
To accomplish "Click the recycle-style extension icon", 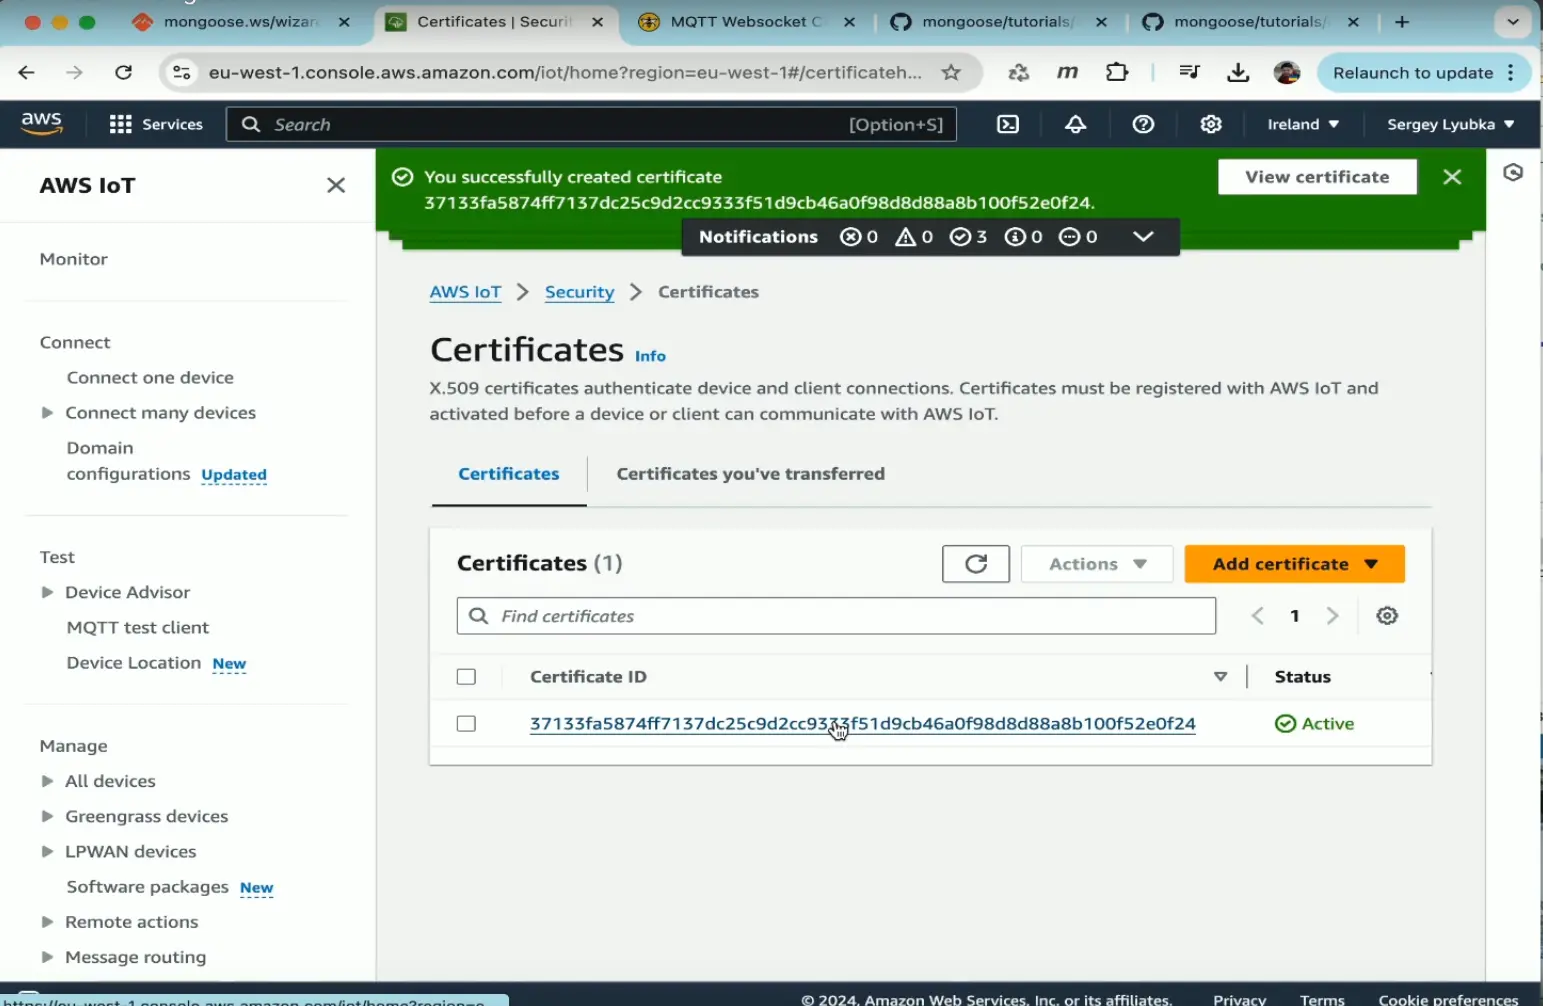I will (1018, 72).
